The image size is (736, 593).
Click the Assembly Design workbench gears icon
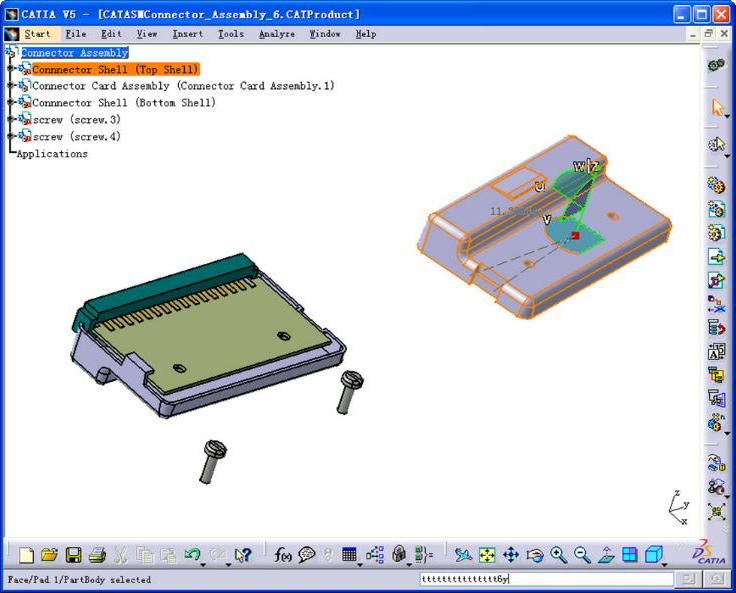pos(716,65)
